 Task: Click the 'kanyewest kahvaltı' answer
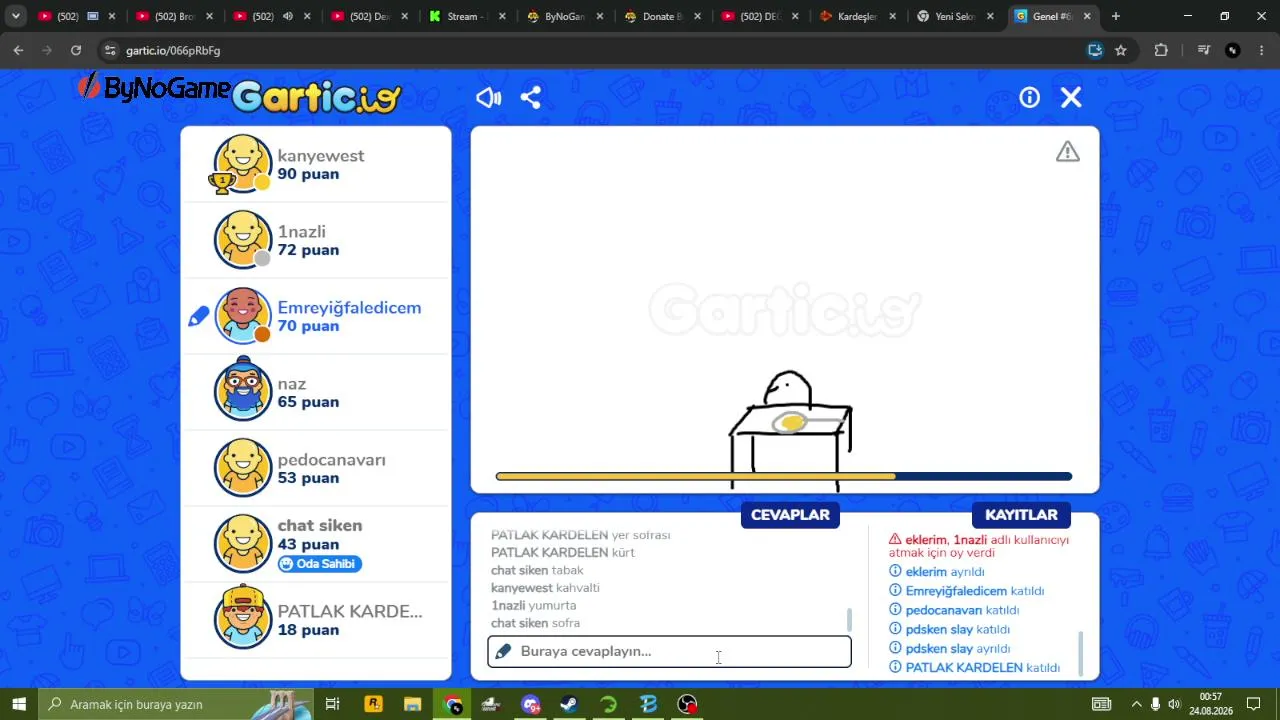coord(545,588)
